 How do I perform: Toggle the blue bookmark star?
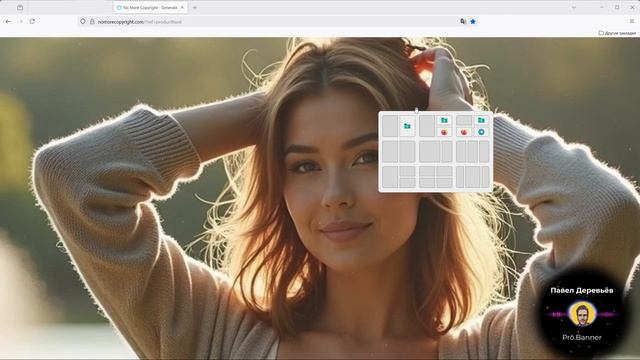473,21
